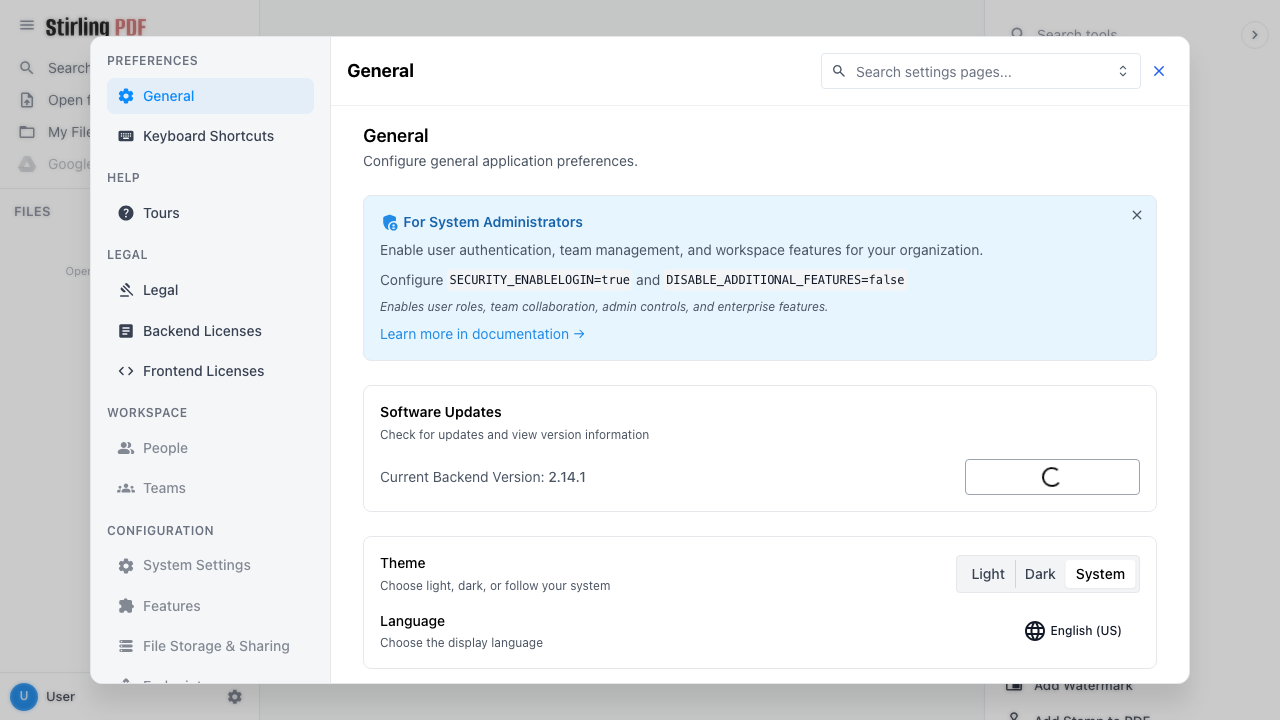Open Keyboard Shortcuts keyboard icon
The width and height of the screenshot is (1280, 720).
[126, 136]
